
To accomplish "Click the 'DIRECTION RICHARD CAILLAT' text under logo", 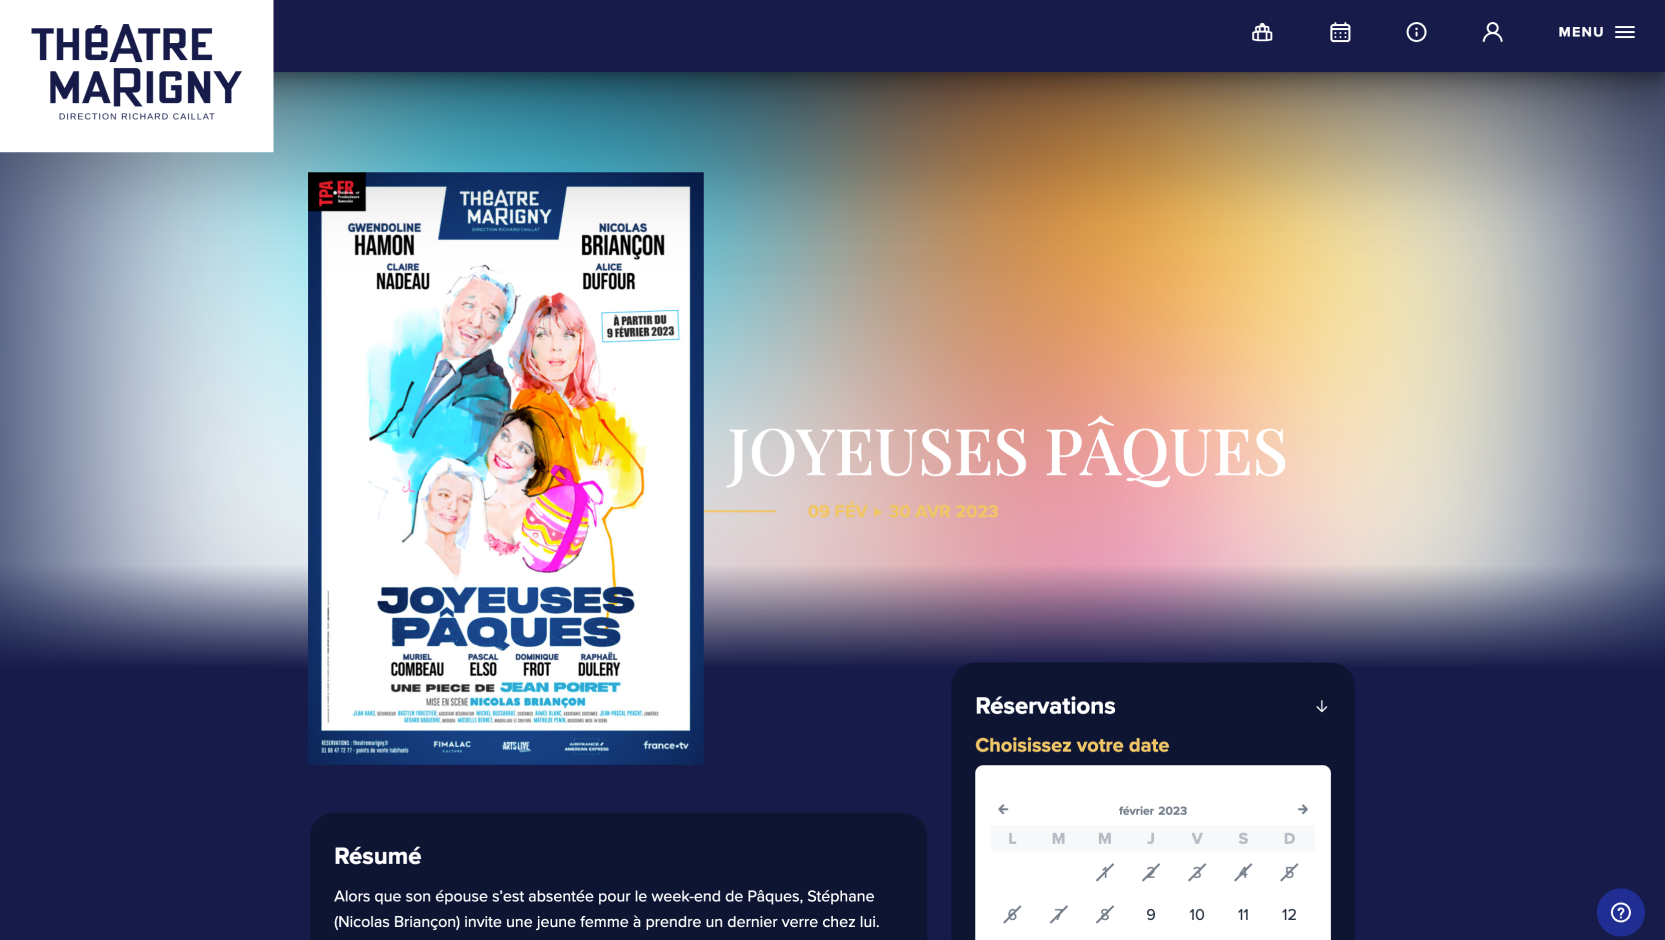I will coord(137,116).
